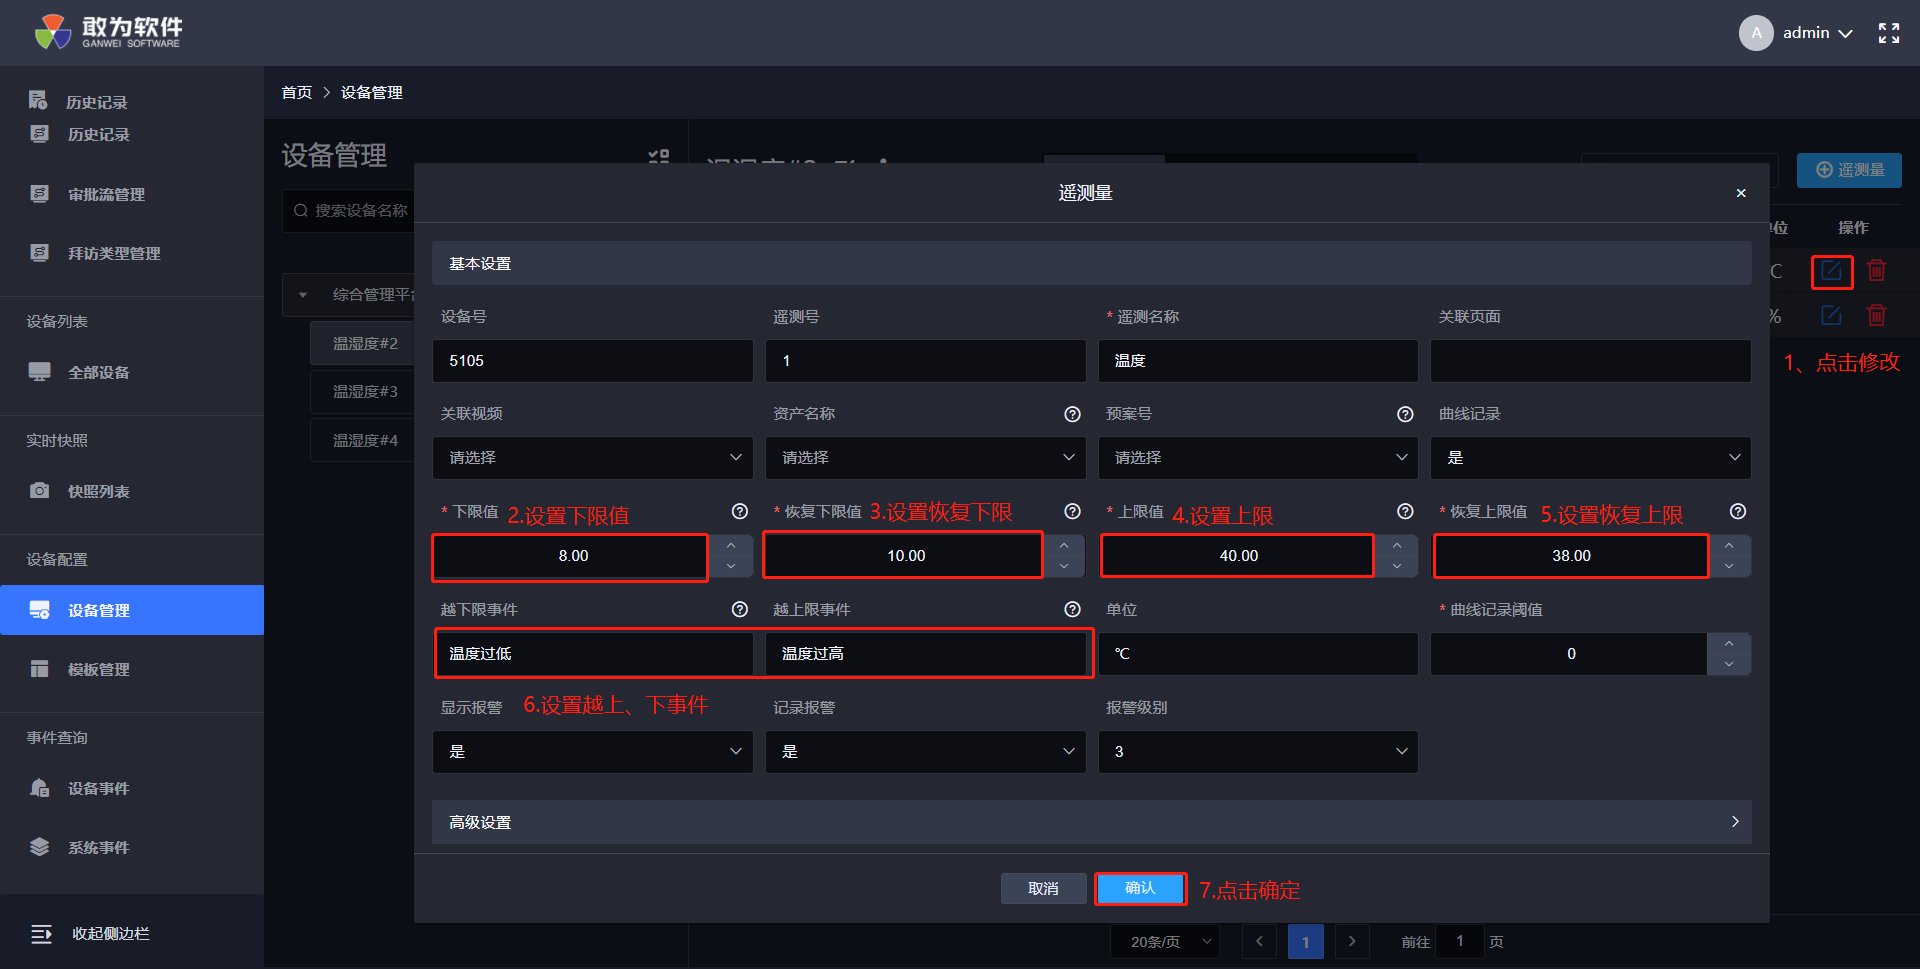The image size is (1920, 969).
Task: Click the help icon beside 恢复上限值
Action: 1737,512
